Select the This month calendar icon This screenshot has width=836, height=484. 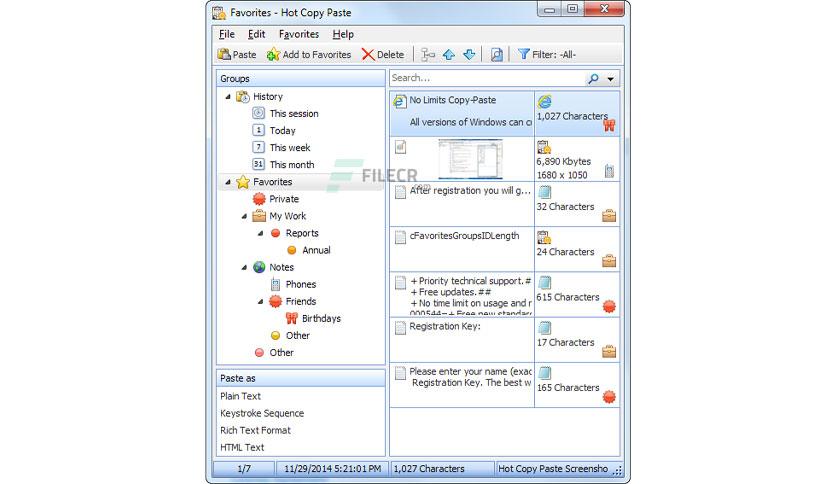point(259,164)
